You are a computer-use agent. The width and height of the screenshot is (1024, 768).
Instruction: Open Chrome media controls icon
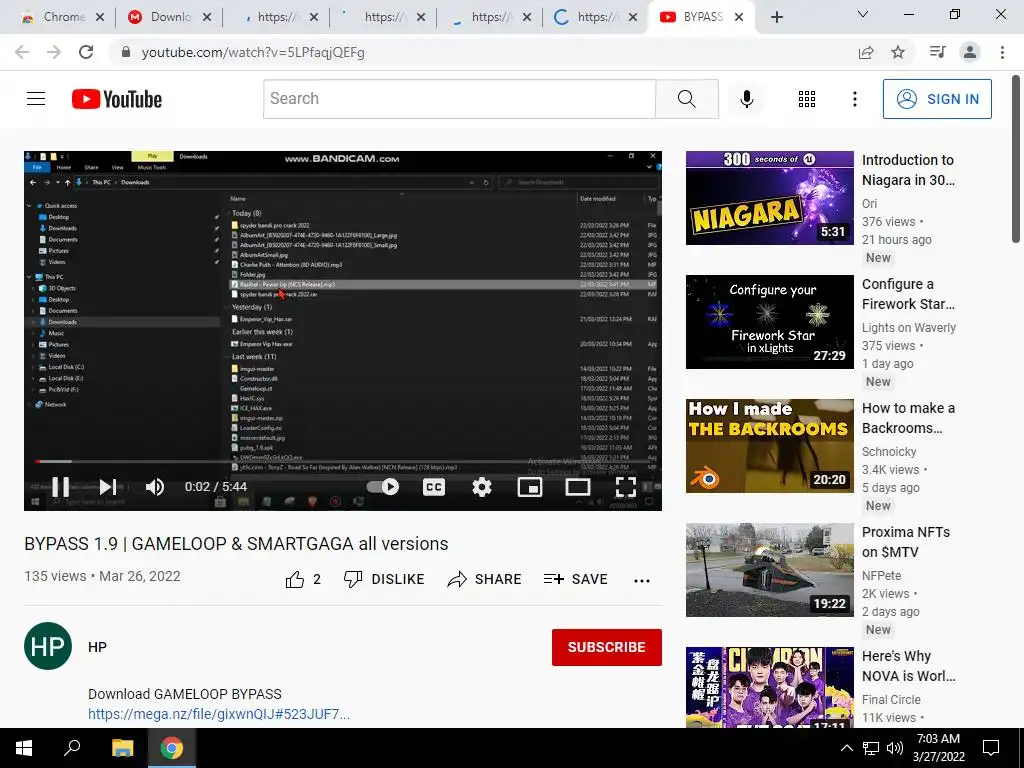coord(937,52)
